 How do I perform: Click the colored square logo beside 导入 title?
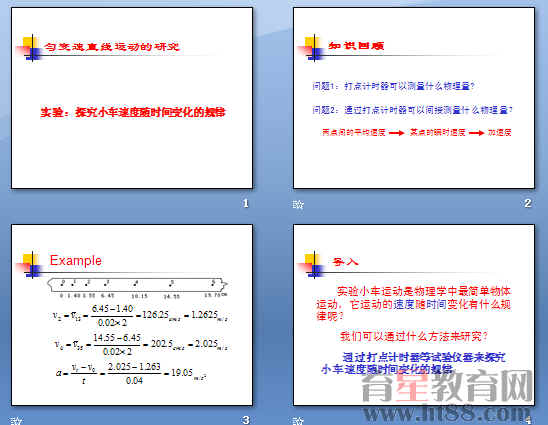click(312, 265)
